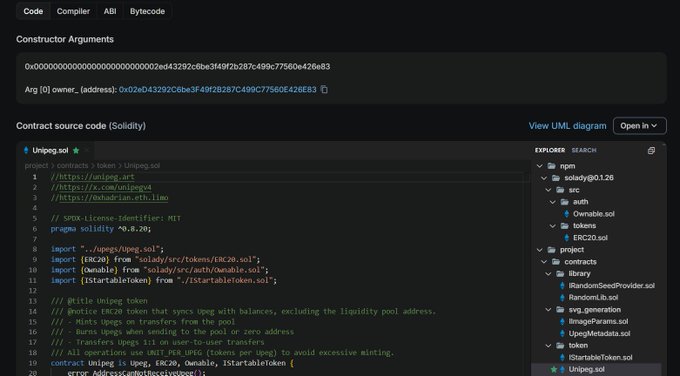
Task: Select the Unipeg.sol editor tab
Action: pyautogui.click(x=56, y=150)
